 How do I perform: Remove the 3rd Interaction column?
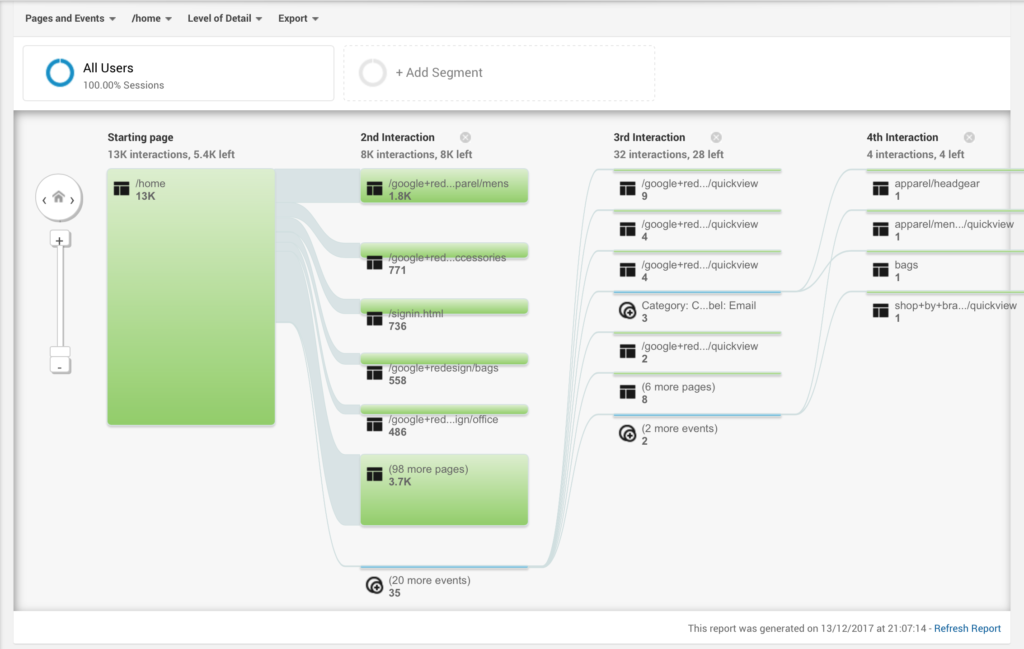[716, 137]
